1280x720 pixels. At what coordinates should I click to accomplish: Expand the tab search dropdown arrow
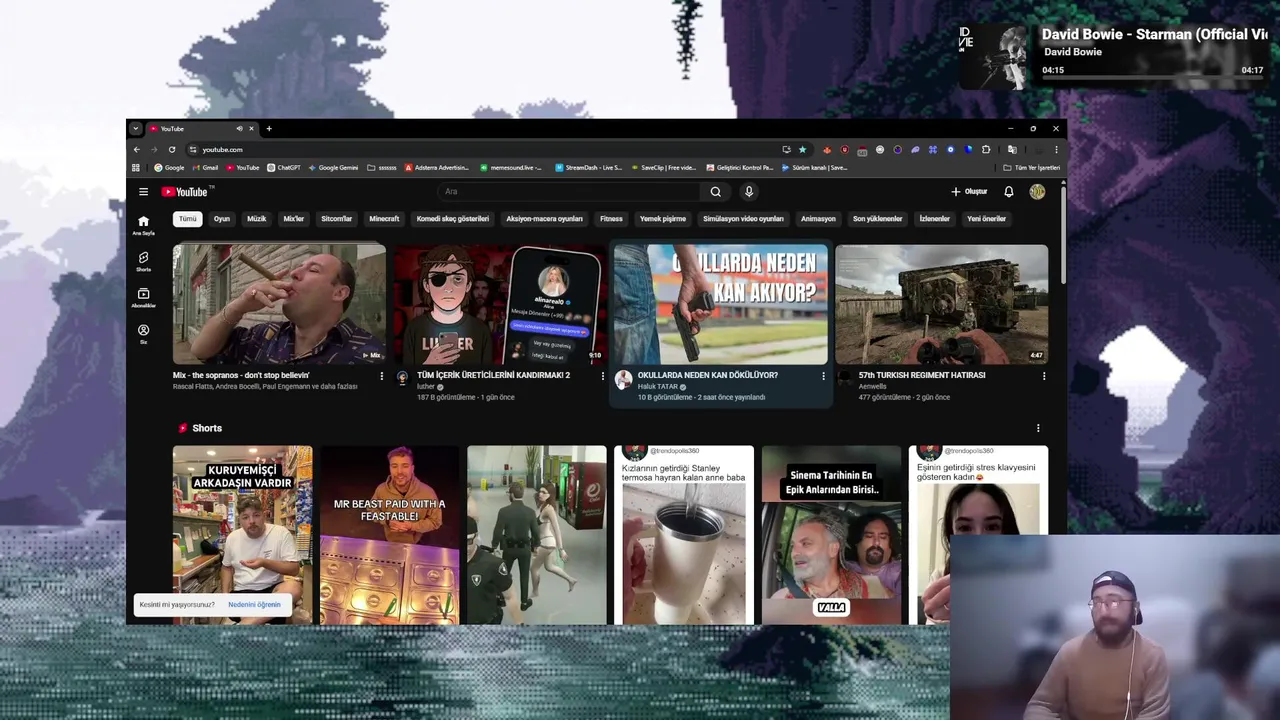coord(136,129)
